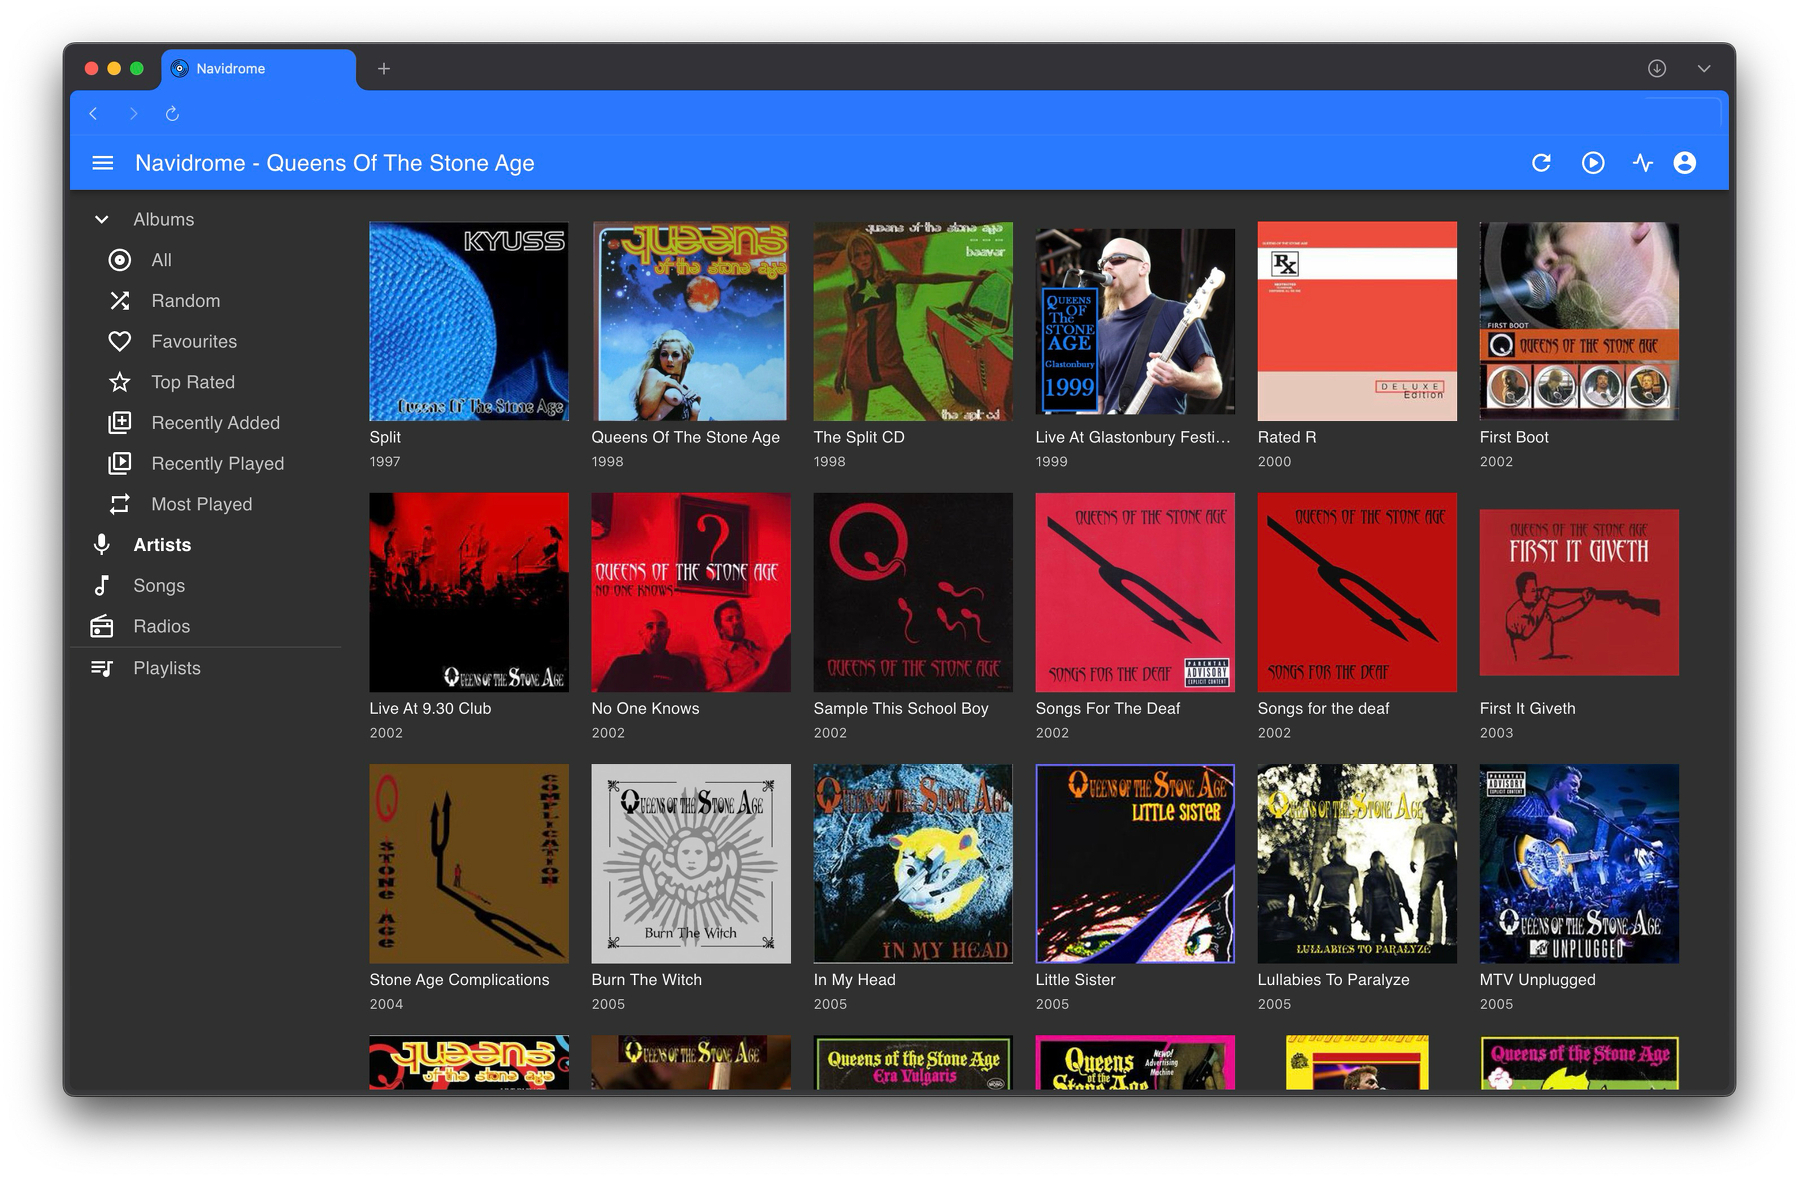Click the Recently Added albums icon
The width and height of the screenshot is (1799, 1180).
click(119, 422)
